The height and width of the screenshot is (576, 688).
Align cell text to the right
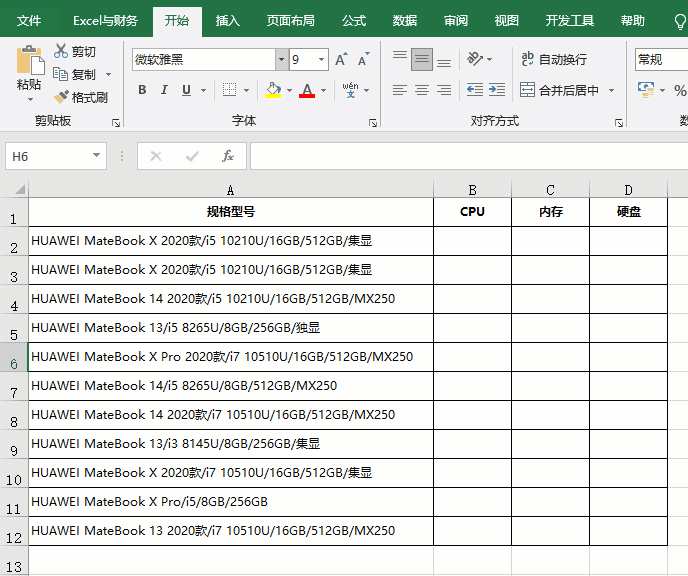click(x=444, y=90)
